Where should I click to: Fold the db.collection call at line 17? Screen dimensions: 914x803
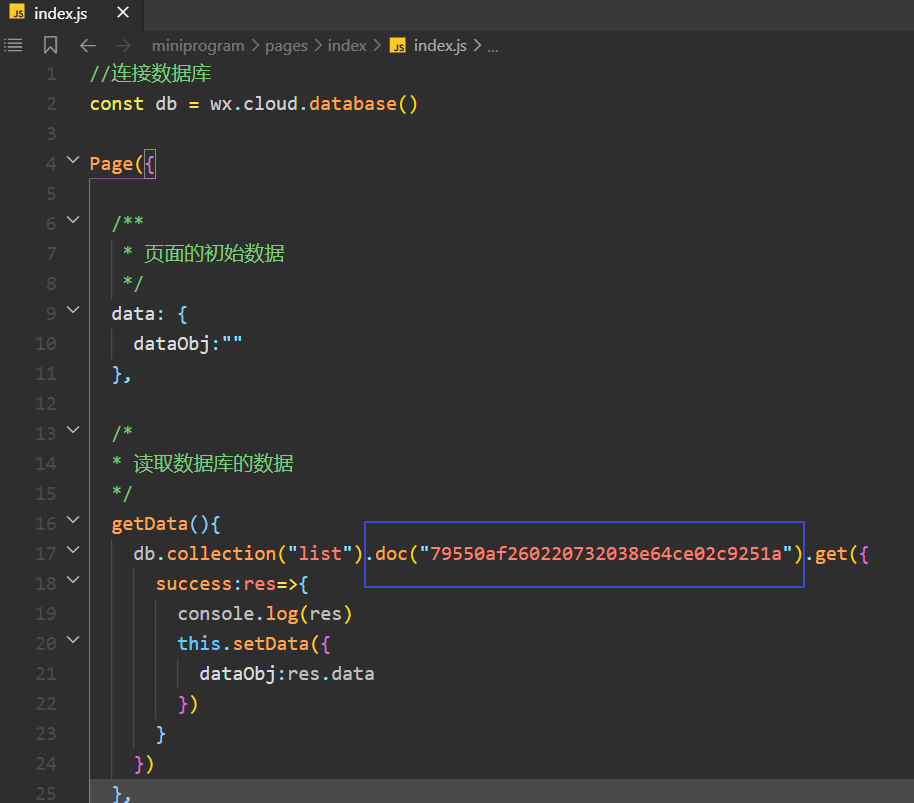73,550
